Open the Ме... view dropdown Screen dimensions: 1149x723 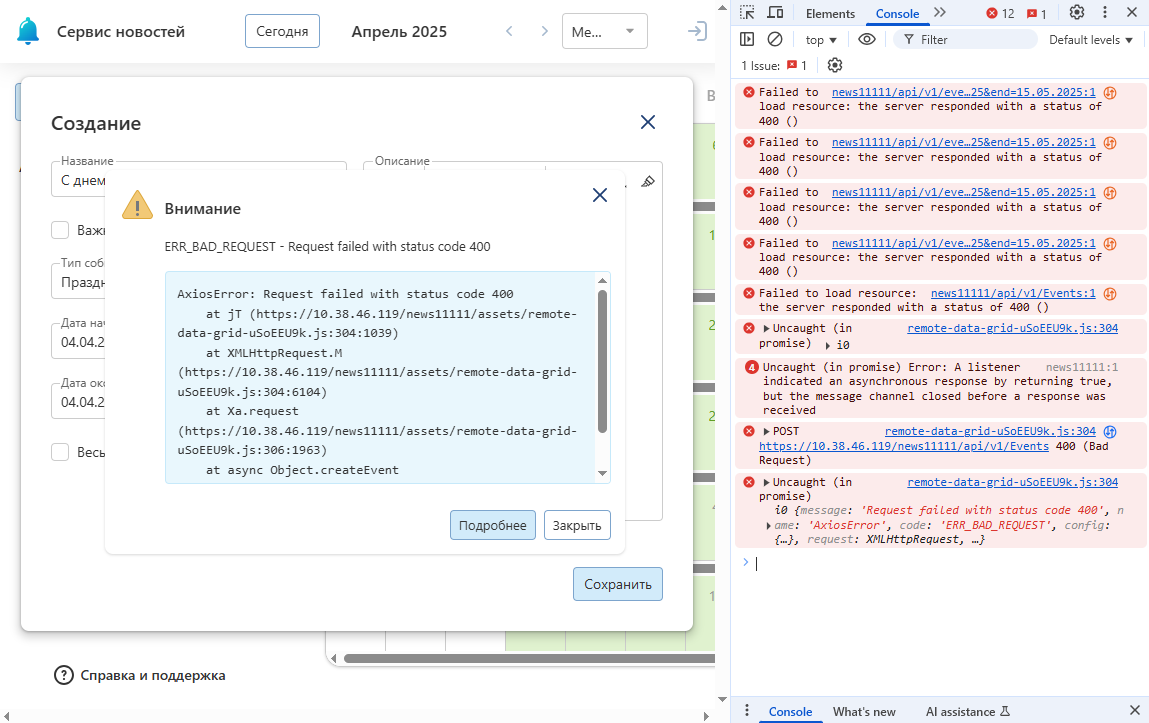605,31
